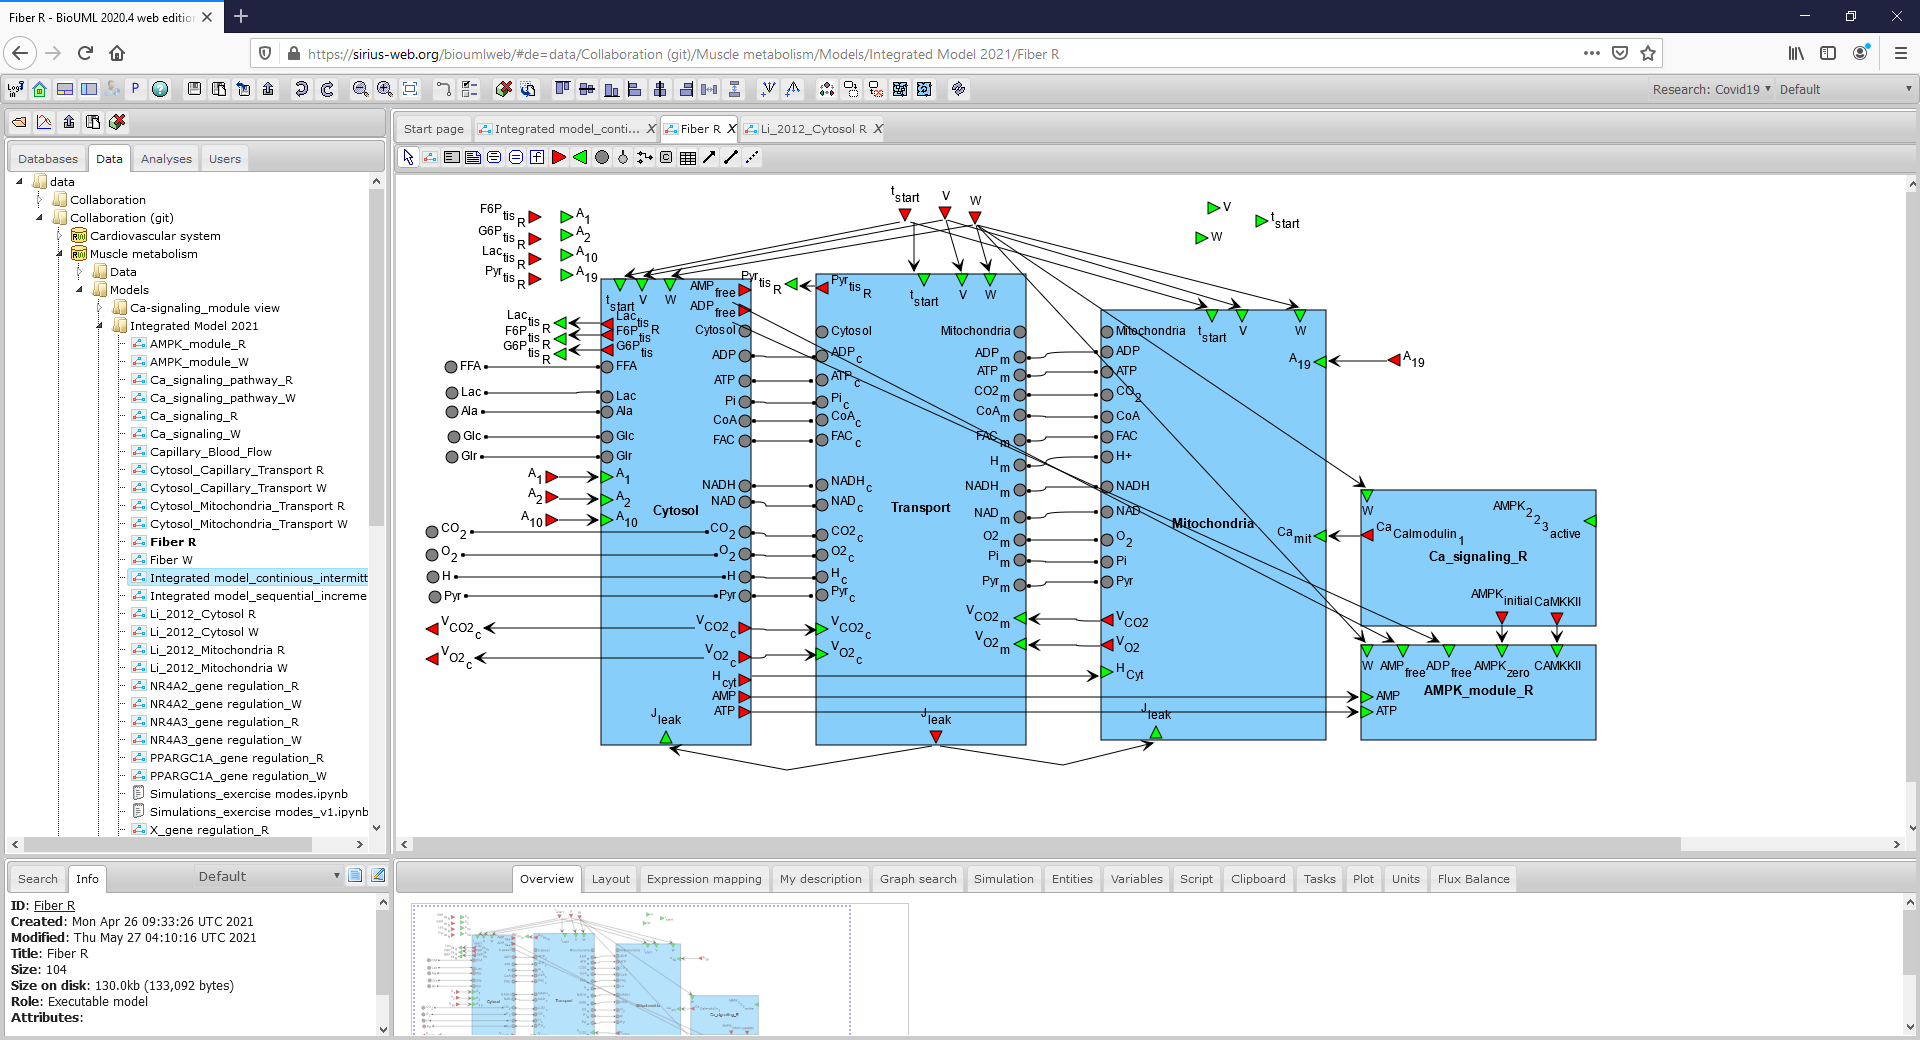Click the last icon in the main toolbar
The height and width of the screenshot is (1040, 1920).
click(959, 89)
